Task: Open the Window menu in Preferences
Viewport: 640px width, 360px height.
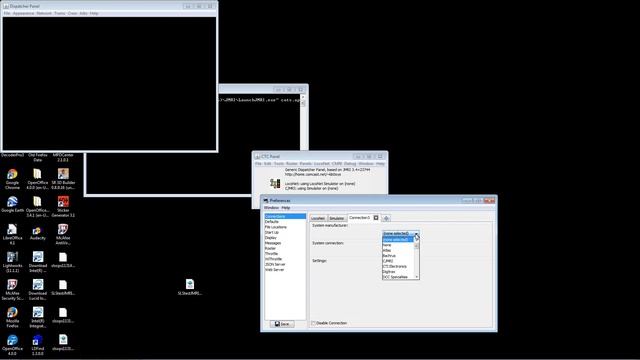Action: 271,208
